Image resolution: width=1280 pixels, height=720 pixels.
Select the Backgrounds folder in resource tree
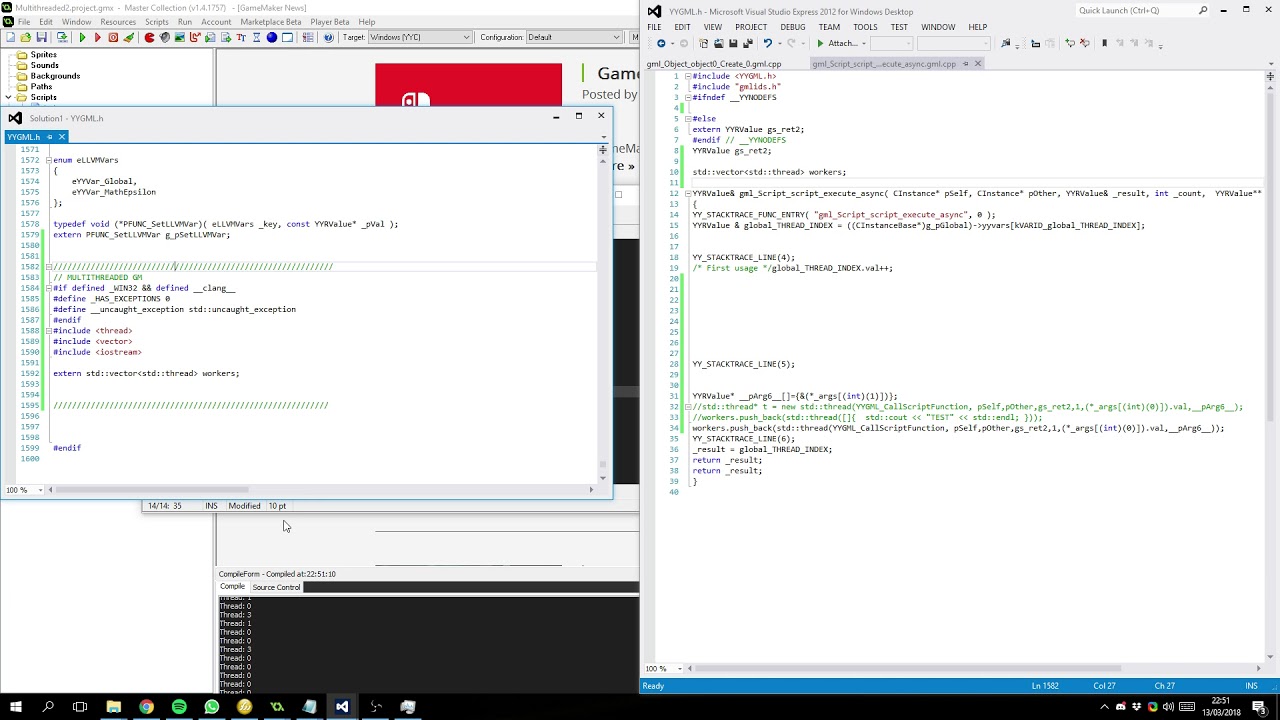55,76
